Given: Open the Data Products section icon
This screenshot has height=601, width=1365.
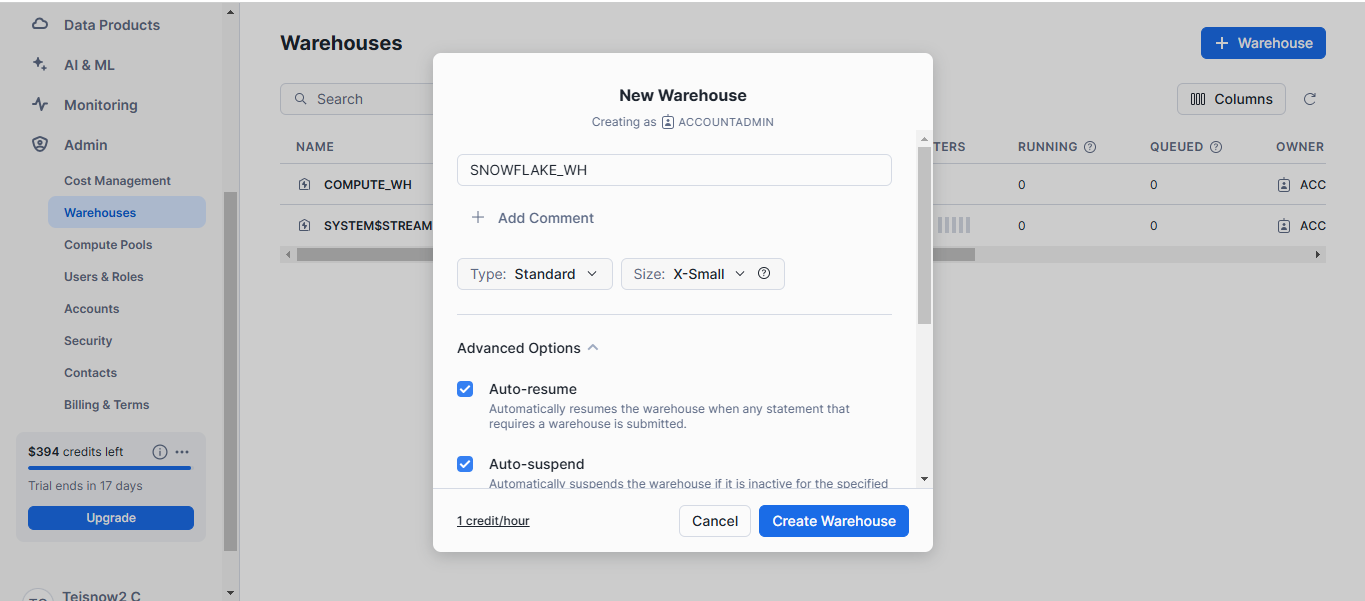Looking at the screenshot, I should (x=40, y=24).
